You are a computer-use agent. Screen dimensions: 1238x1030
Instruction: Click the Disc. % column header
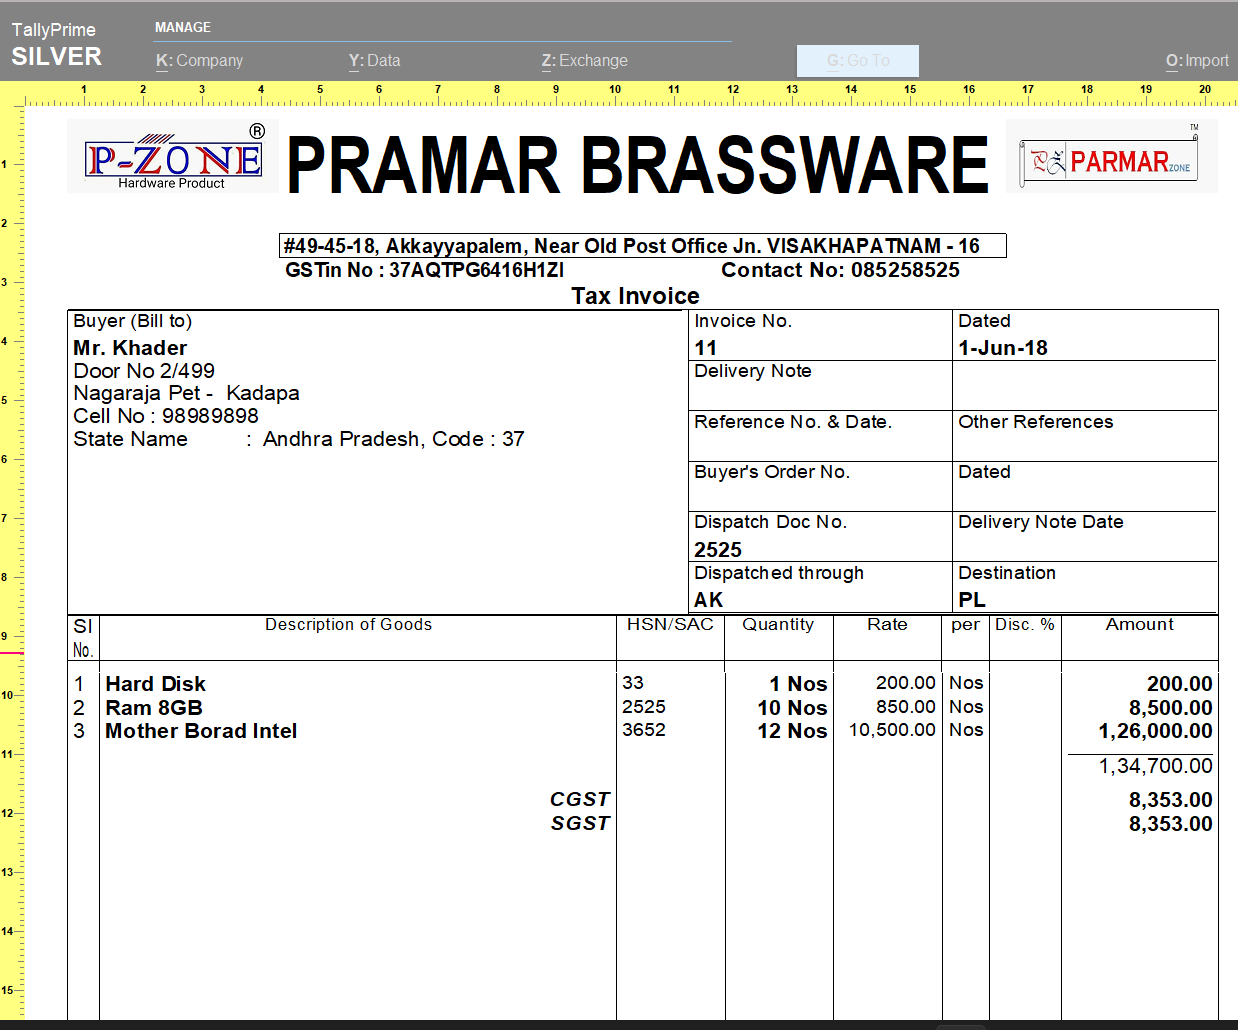pos(1025,624)
